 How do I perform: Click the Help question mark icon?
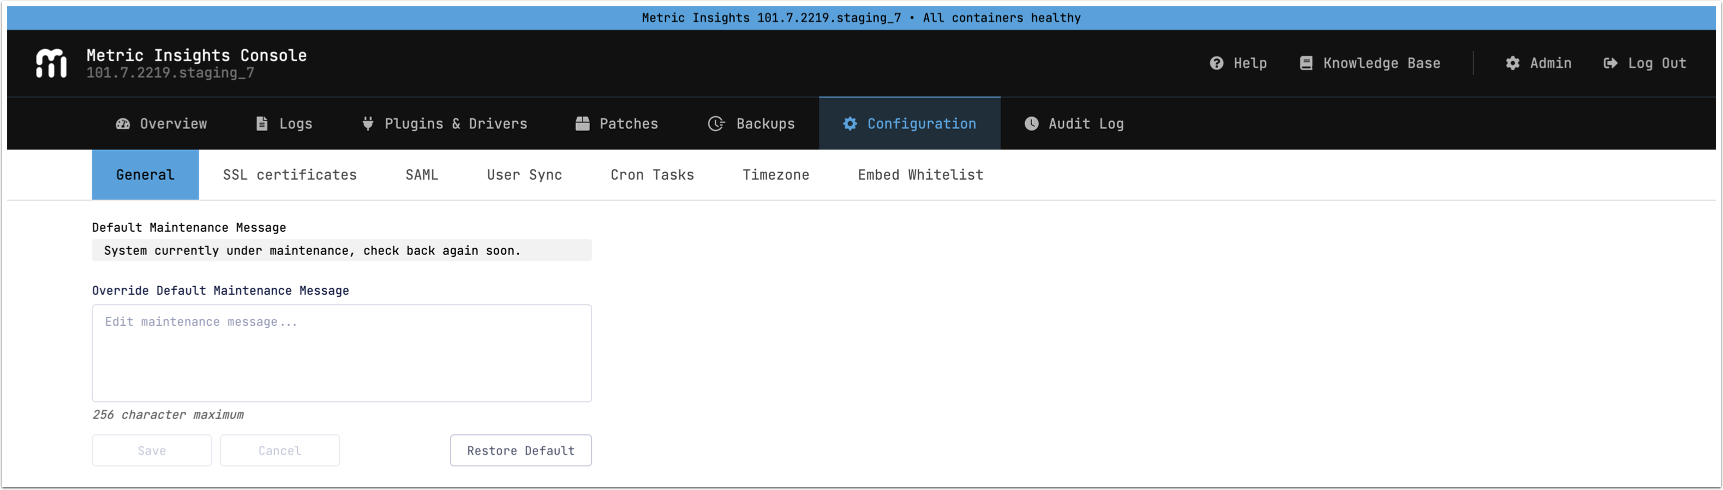tap(1216, 63)
